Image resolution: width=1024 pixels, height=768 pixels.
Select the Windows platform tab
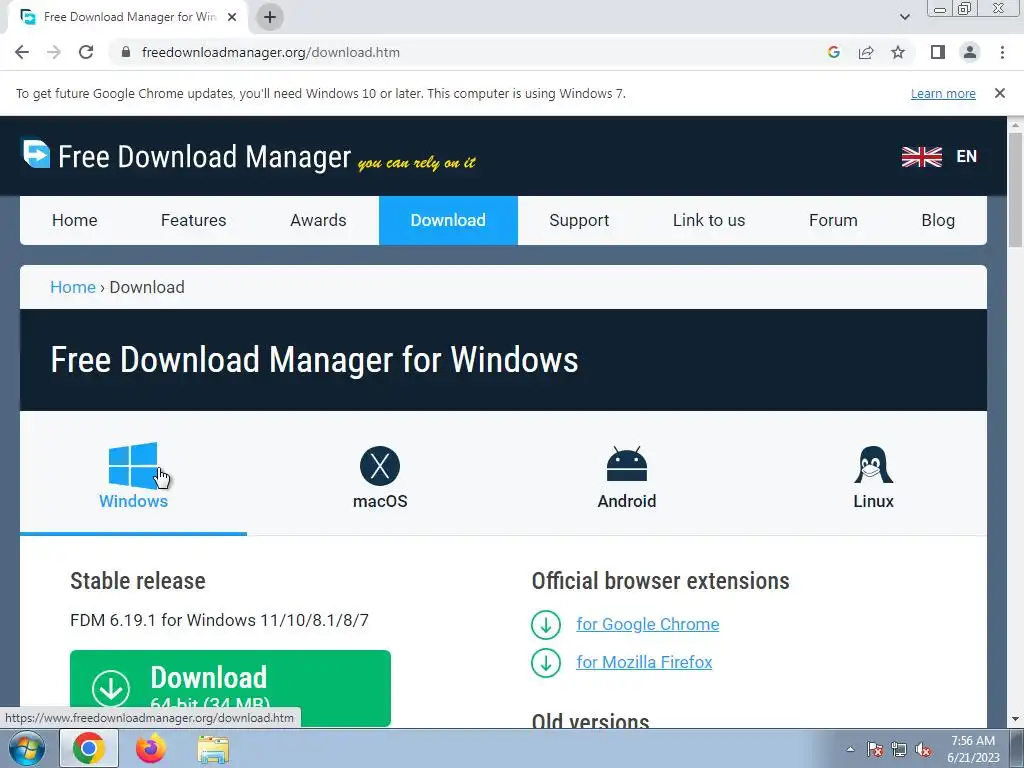click(x=133, y=475)
